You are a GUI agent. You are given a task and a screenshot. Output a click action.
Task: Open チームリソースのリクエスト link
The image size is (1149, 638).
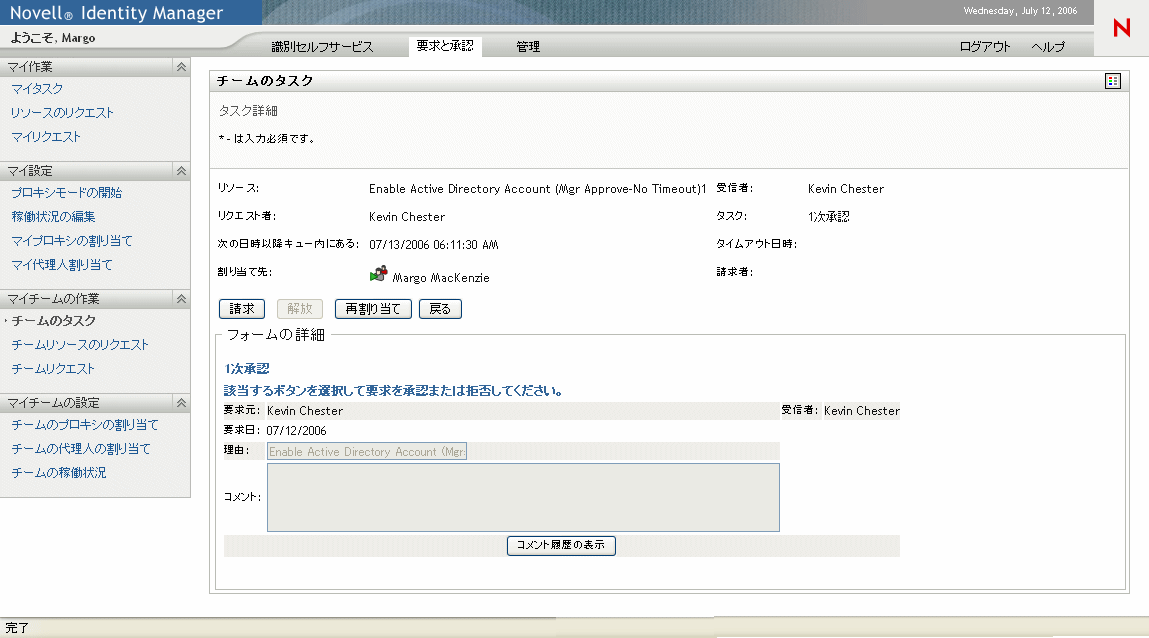tap(80, 345)
